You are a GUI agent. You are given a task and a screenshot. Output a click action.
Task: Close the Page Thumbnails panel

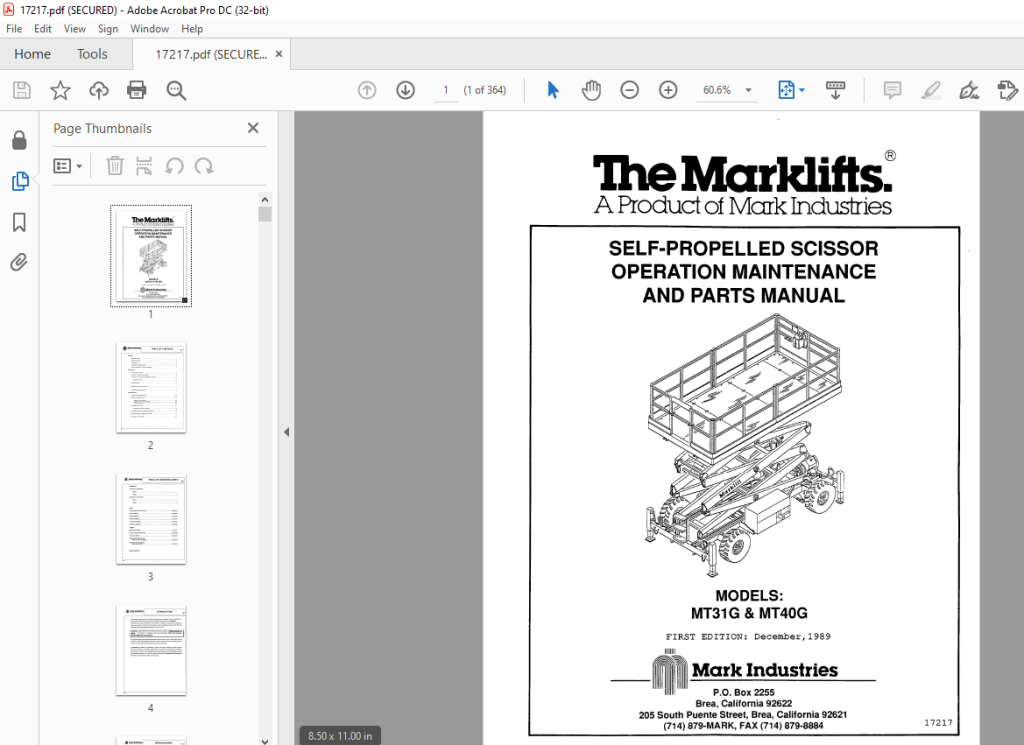[253, 128]
